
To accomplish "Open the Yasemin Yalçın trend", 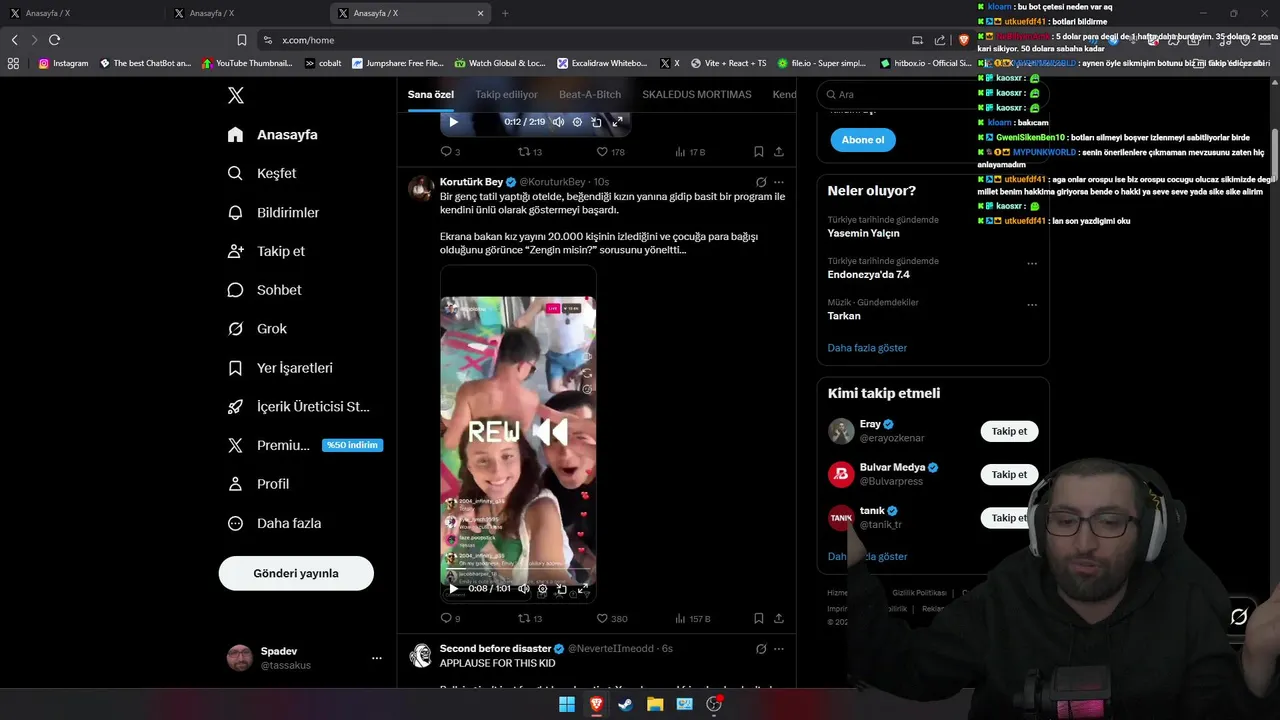I will (863, 233).
